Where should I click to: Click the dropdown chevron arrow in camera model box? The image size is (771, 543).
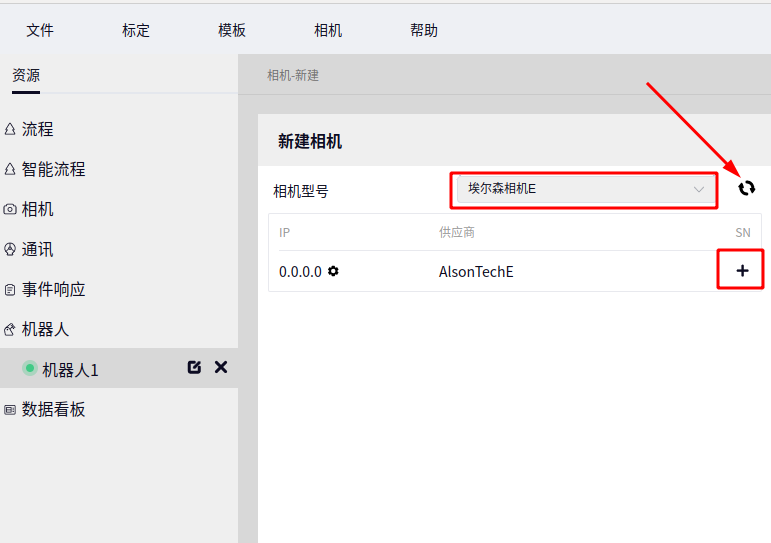[698, 189]
